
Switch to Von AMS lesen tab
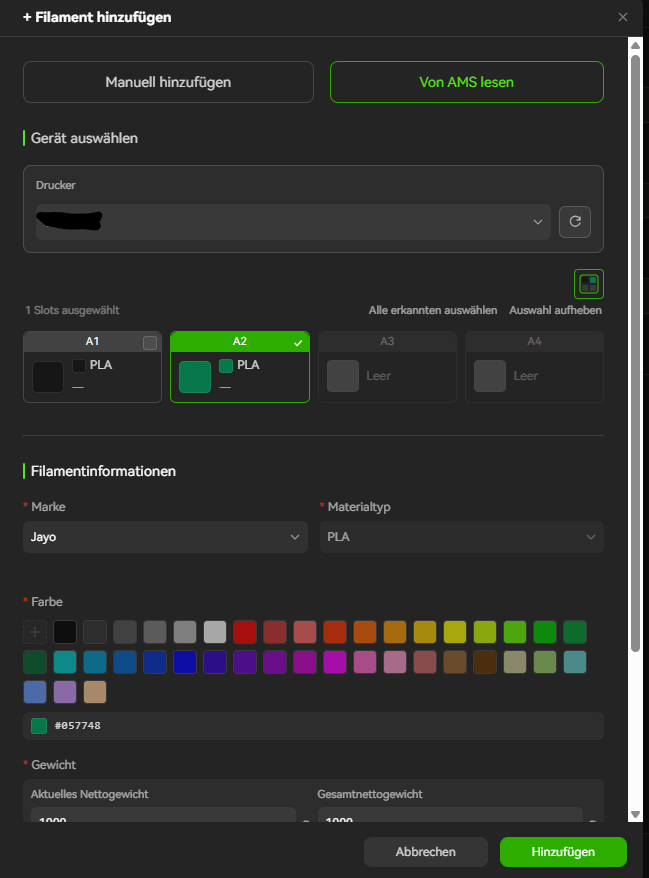click(466, 82)
